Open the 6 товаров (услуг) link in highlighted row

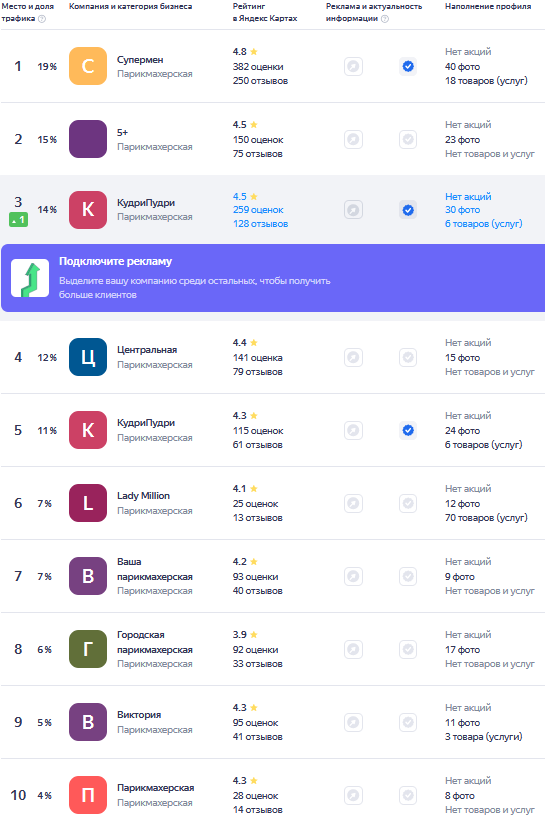483,224
